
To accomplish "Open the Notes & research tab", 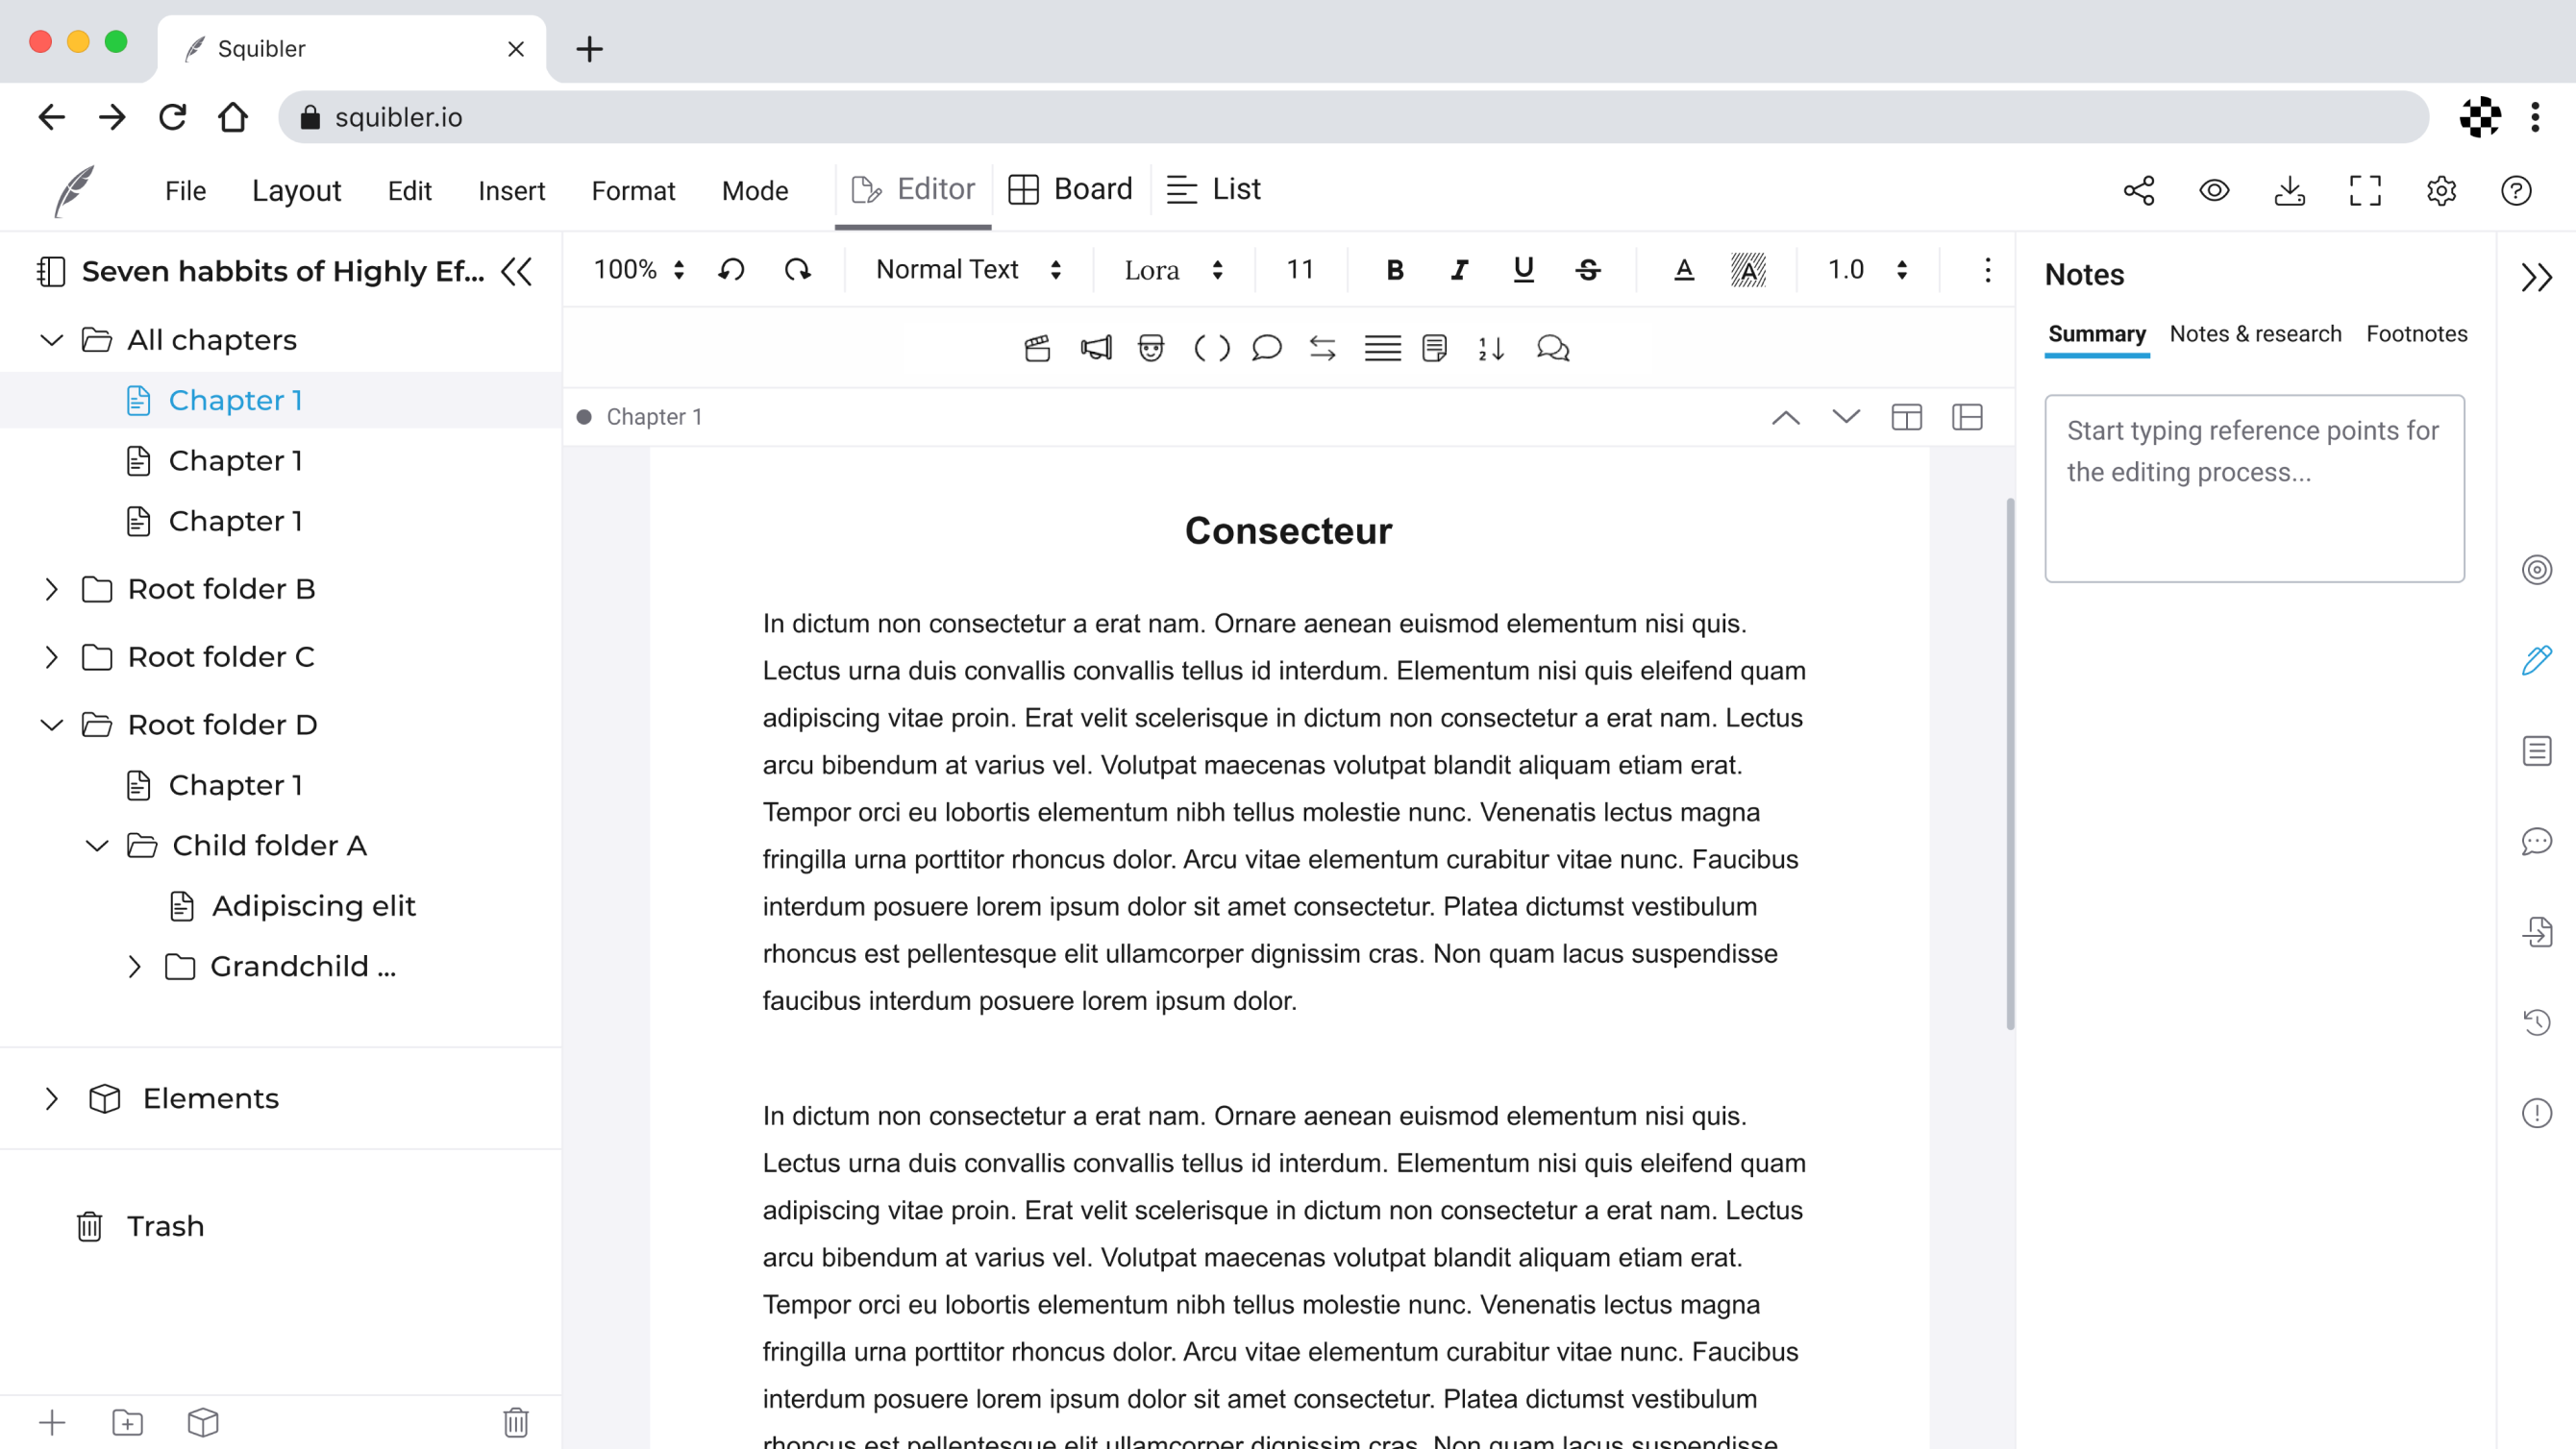I will click(x=2255, y=334).
